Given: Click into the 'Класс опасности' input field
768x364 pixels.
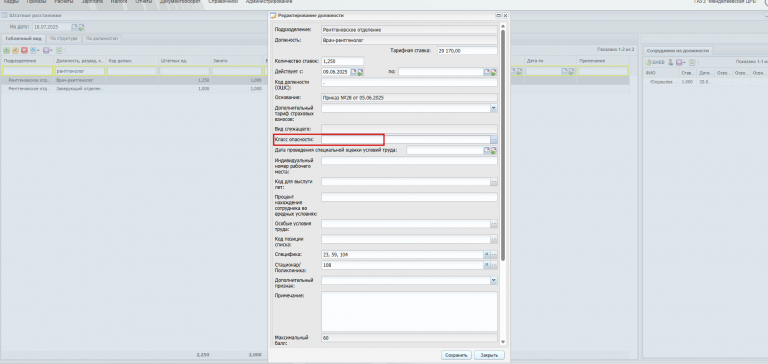Looking at the screenshot, I should [406, 140].
